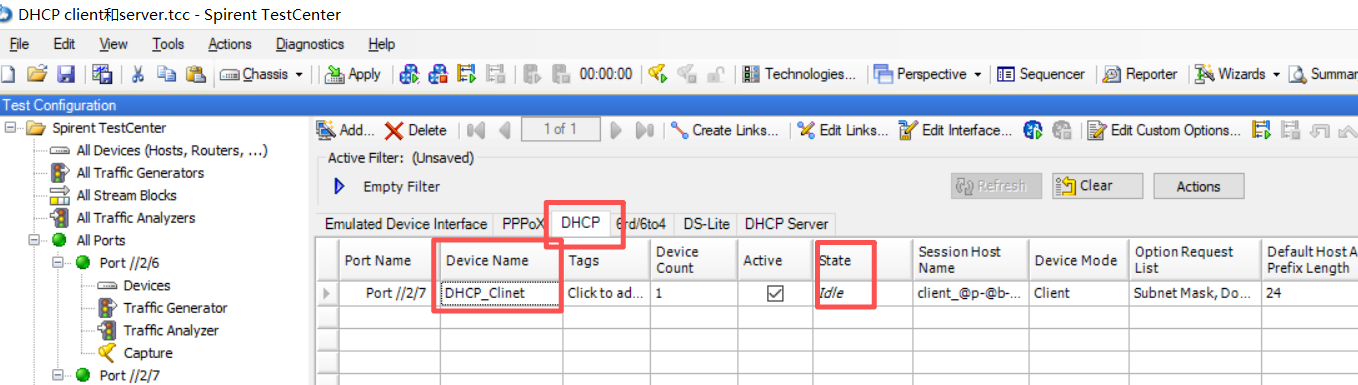This screenshot has width=1358, height=385.
Task: Select All Traffic Analyzers in tree
Action: point(136,218)
